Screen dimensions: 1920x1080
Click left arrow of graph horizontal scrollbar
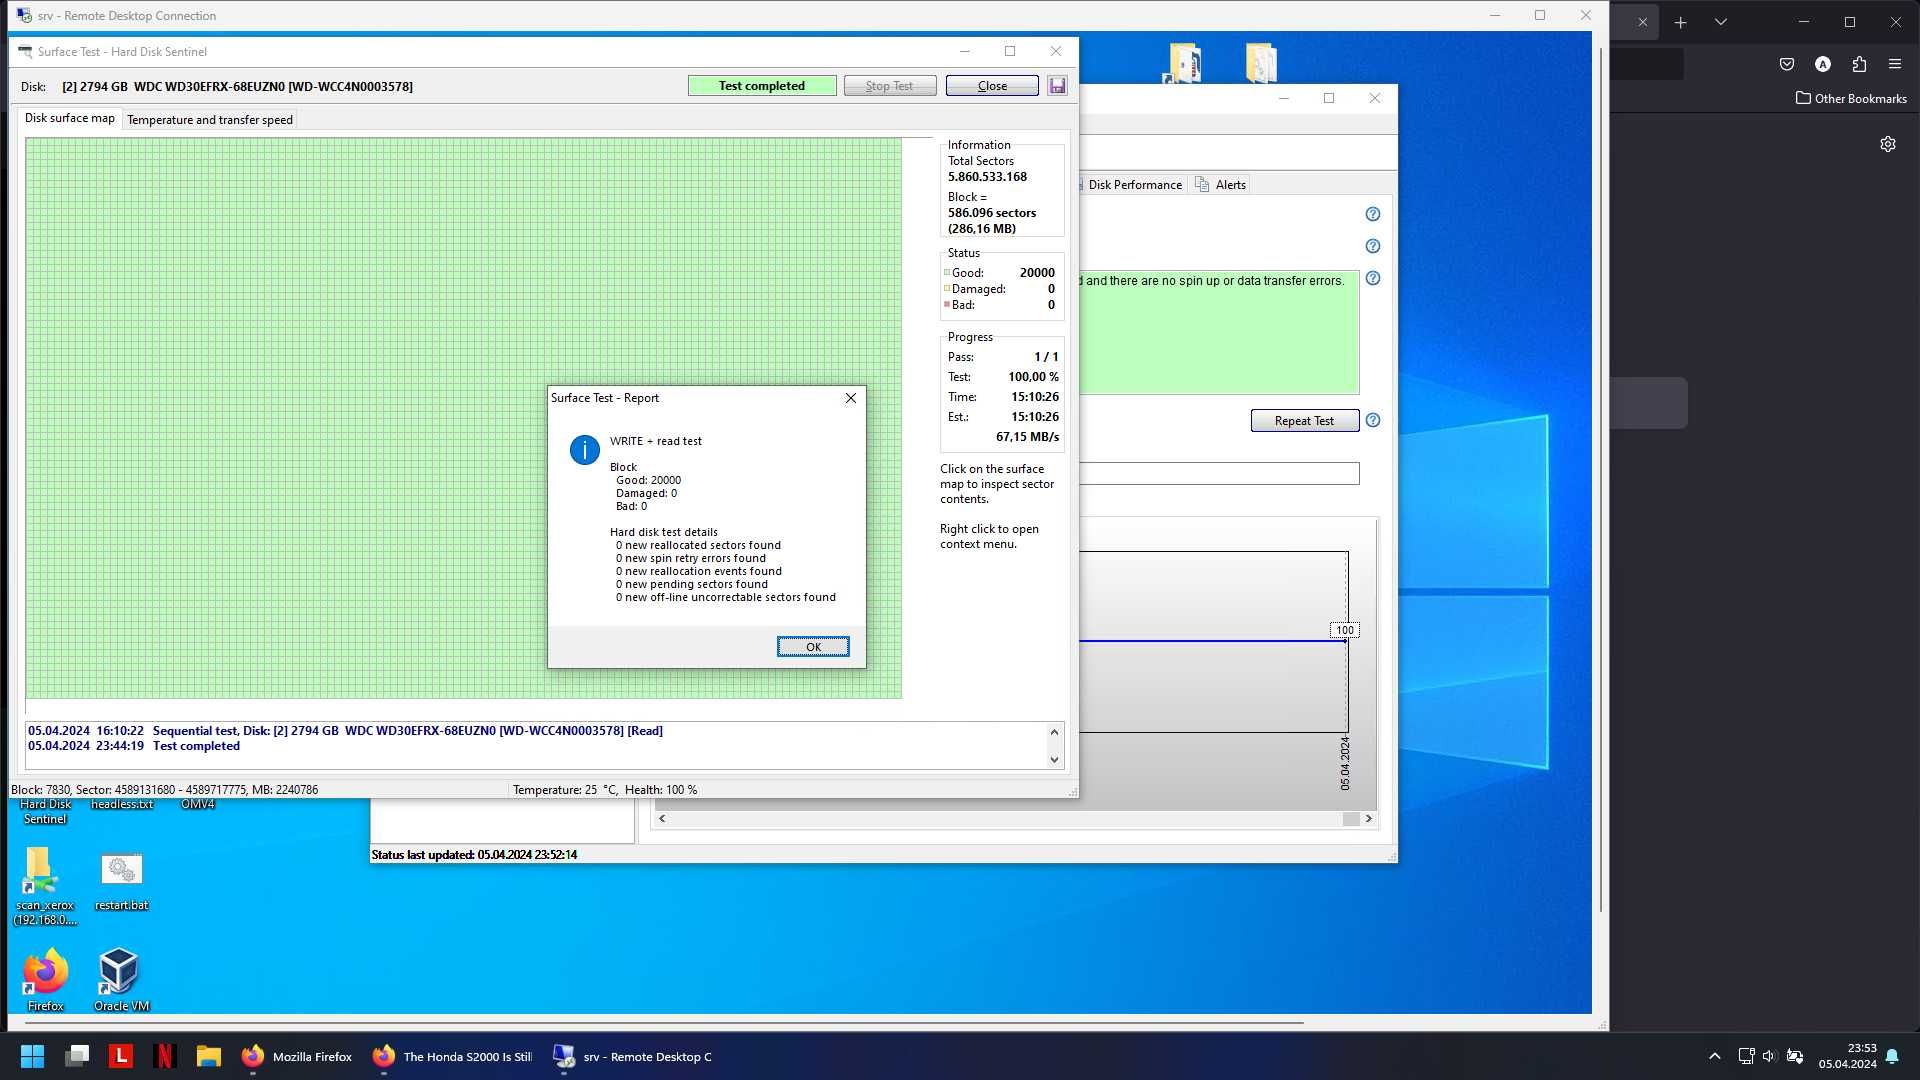click(x=662, y=819)
